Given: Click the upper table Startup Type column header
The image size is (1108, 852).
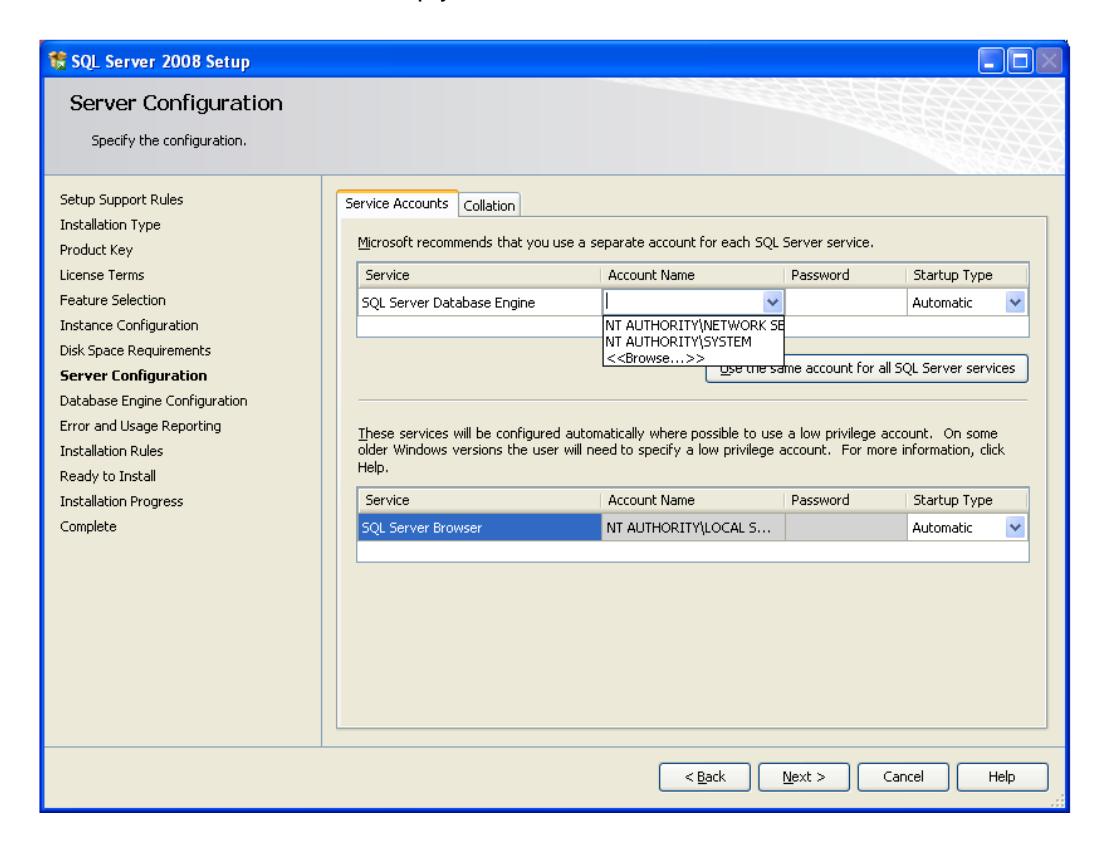Looking at the screenshot, I should (967, 275).
